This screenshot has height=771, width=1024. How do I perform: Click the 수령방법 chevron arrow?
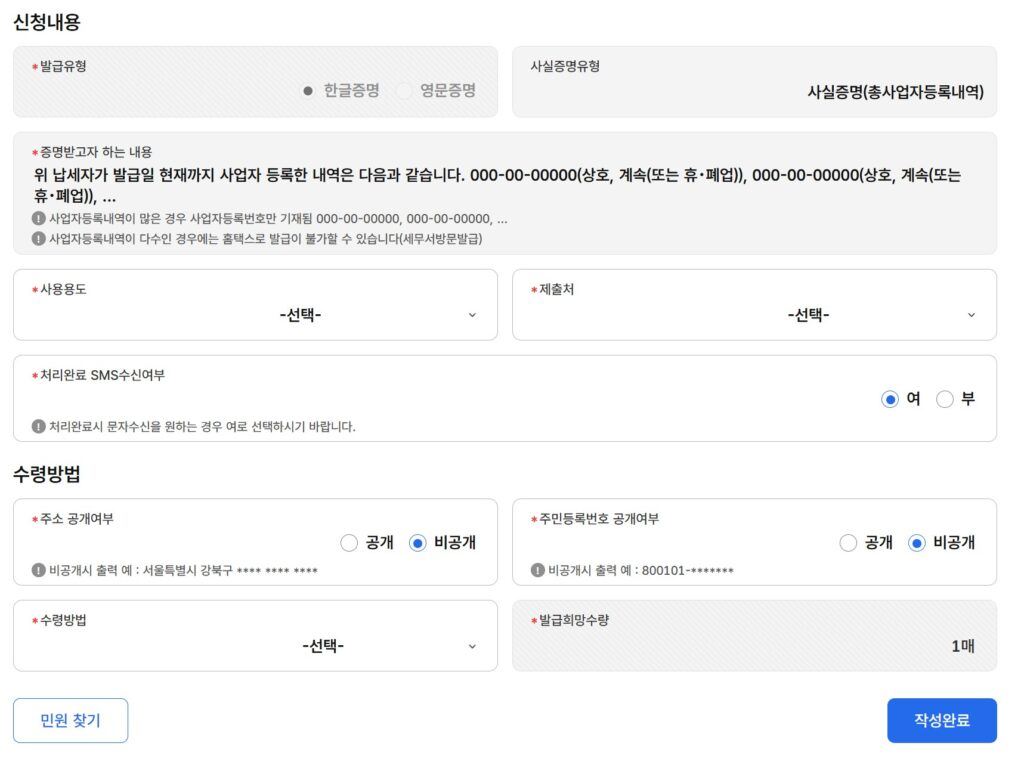(x=472, y=646)
